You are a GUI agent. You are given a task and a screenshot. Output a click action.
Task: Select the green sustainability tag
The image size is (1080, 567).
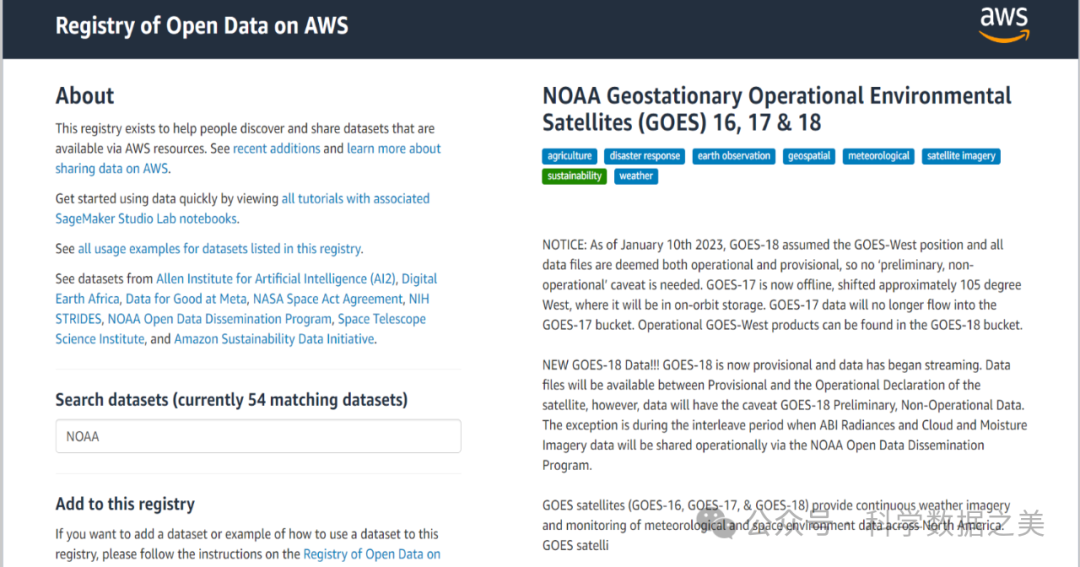(x=574, y=176)
